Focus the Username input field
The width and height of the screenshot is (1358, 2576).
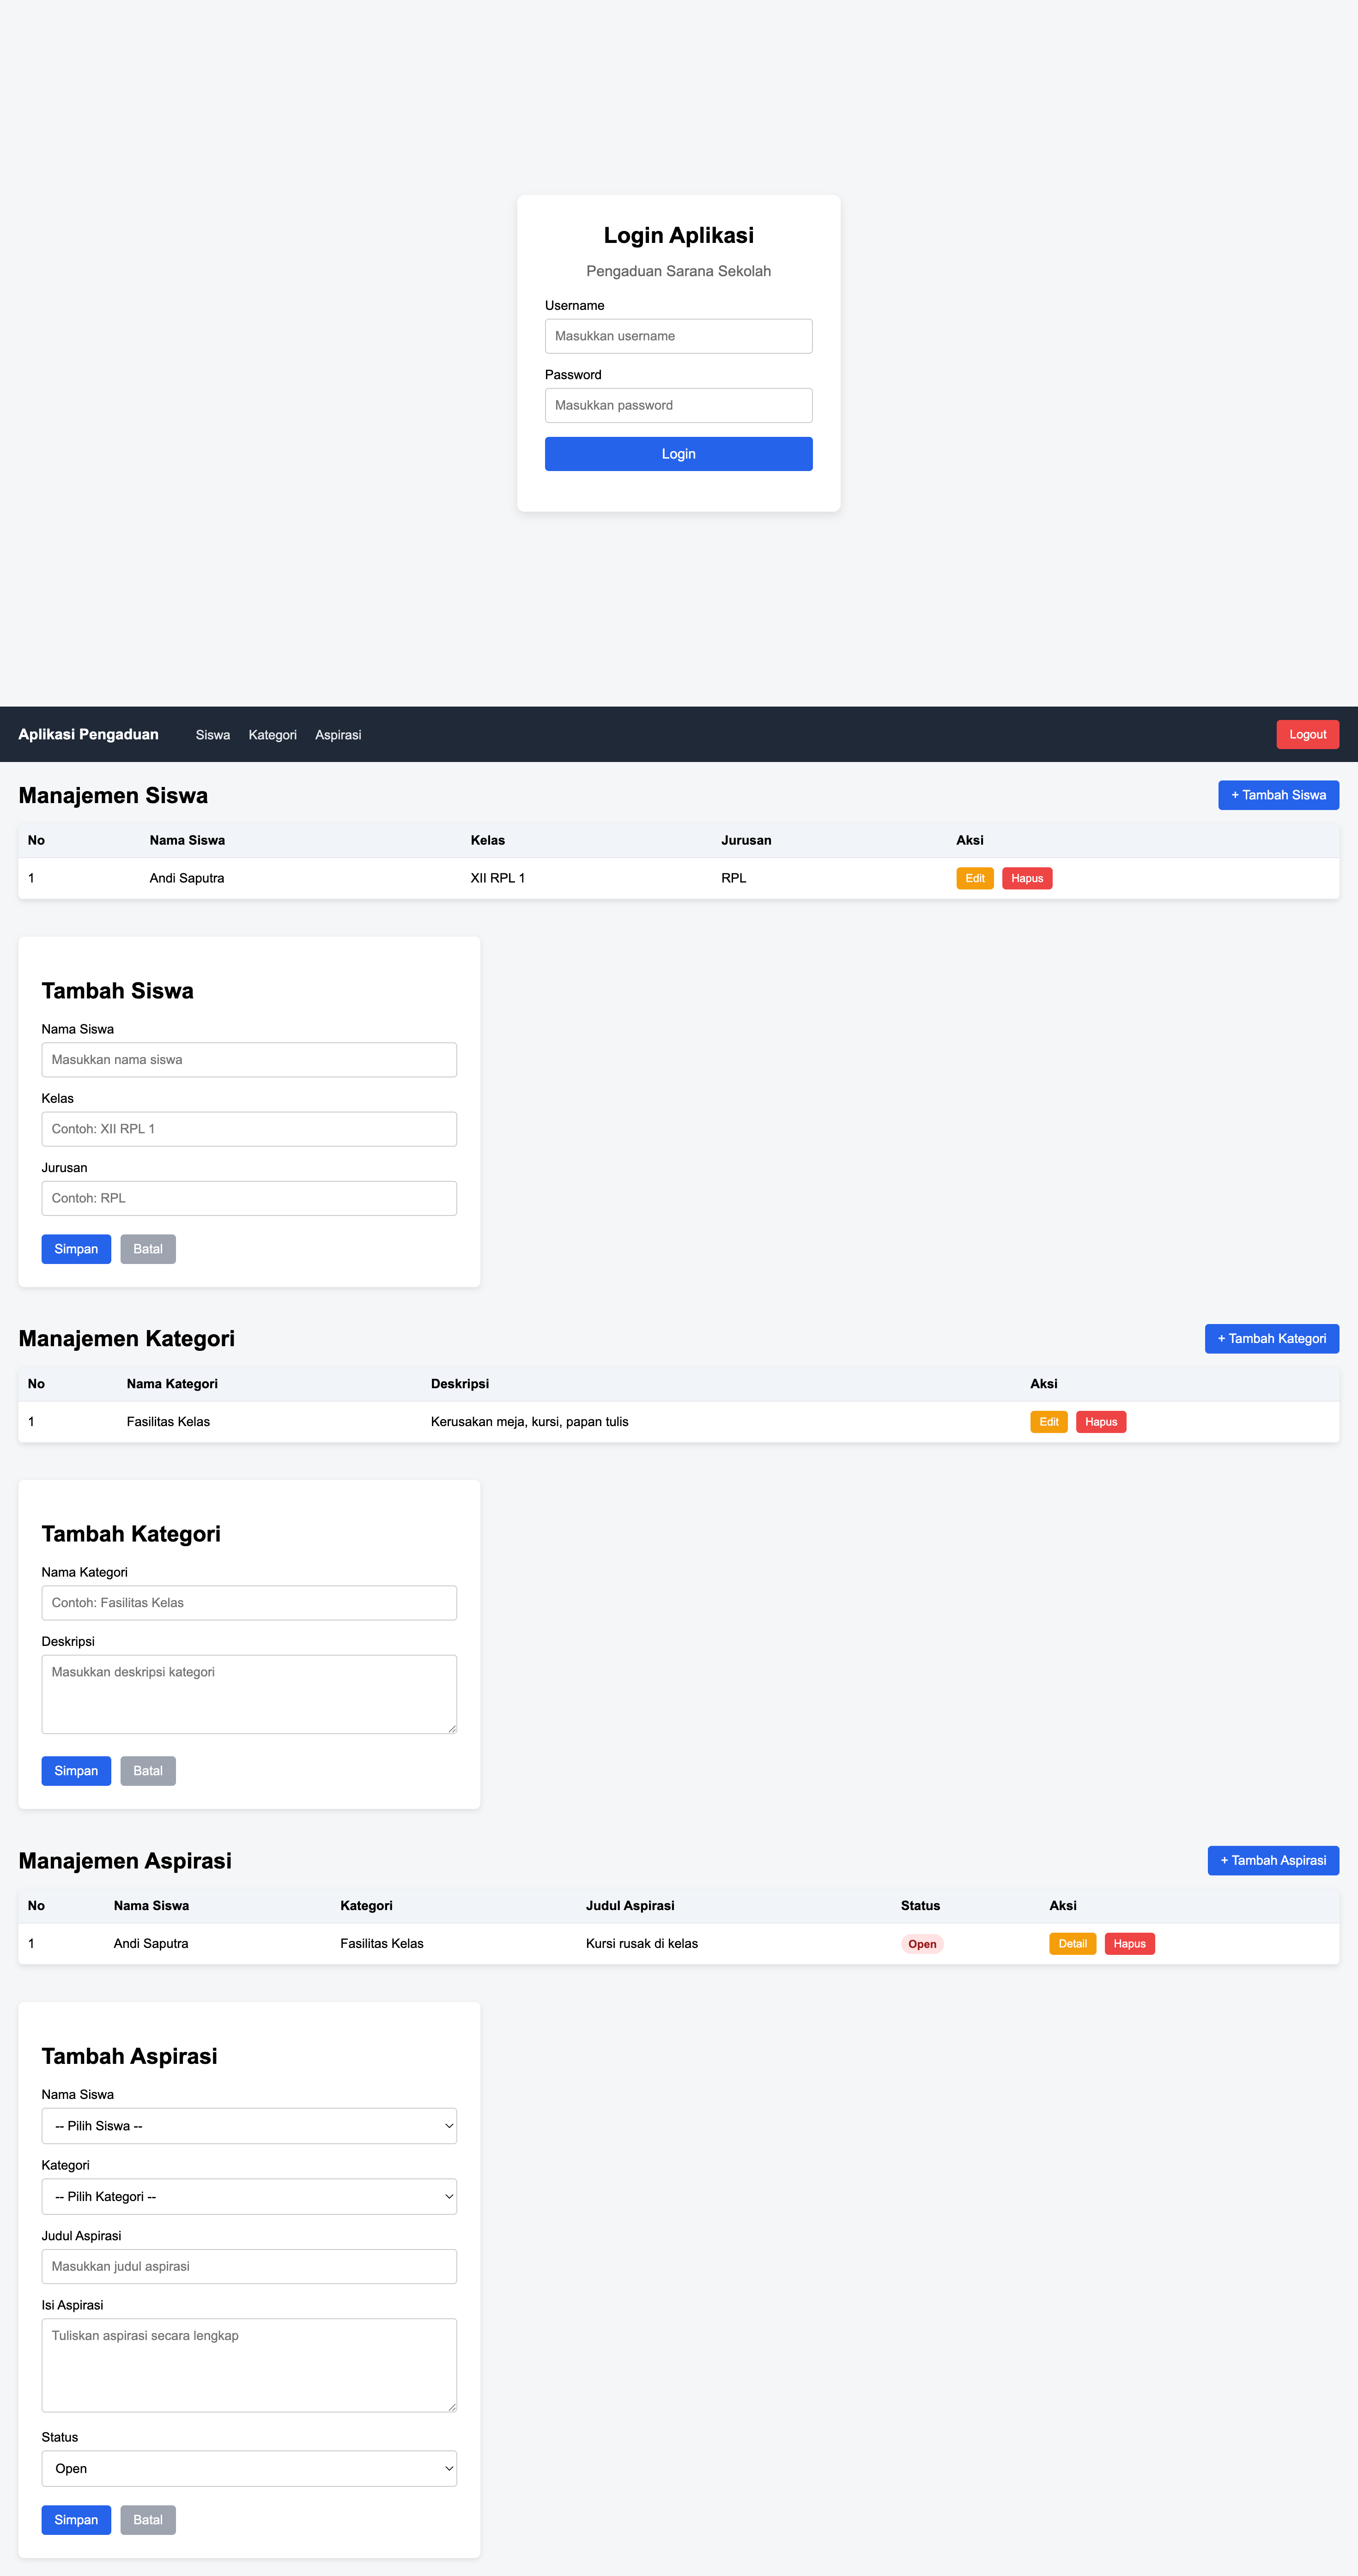tap(678, 336)
